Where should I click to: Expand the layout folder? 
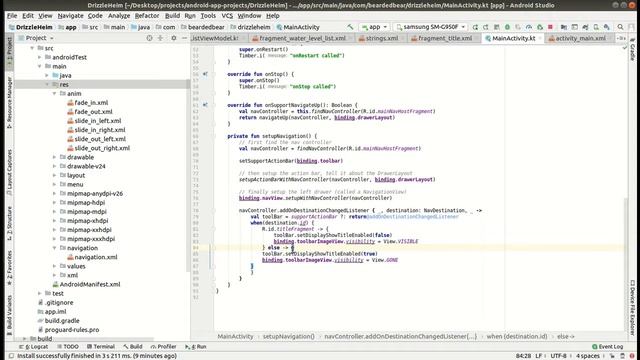pos(54,176)
